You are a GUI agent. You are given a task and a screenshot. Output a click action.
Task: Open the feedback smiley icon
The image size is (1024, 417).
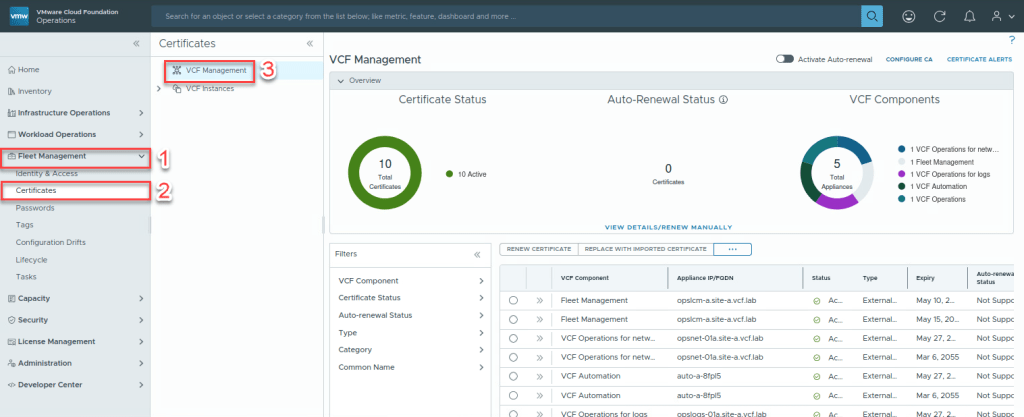(x=908, y=17)
